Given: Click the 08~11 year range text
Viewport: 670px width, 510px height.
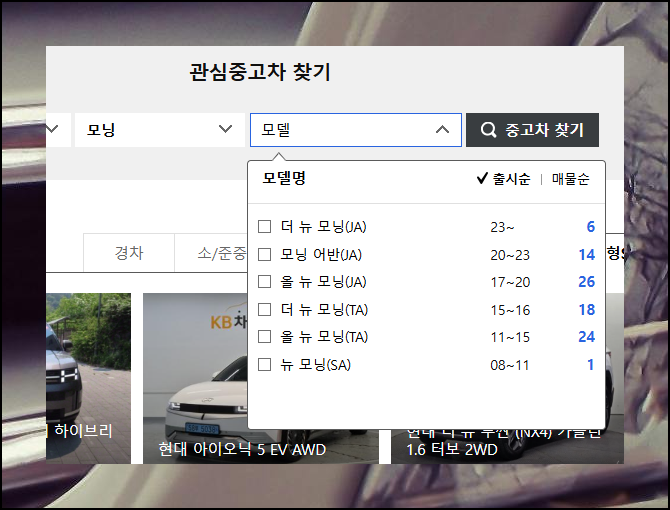Looking at the screenshot, I should [509, 365].
